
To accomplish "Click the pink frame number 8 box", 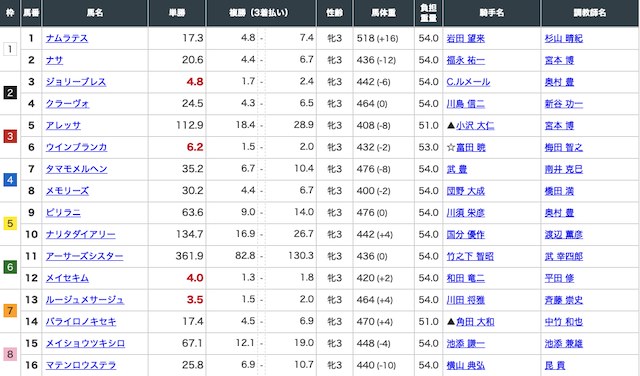I will (10, 354).
